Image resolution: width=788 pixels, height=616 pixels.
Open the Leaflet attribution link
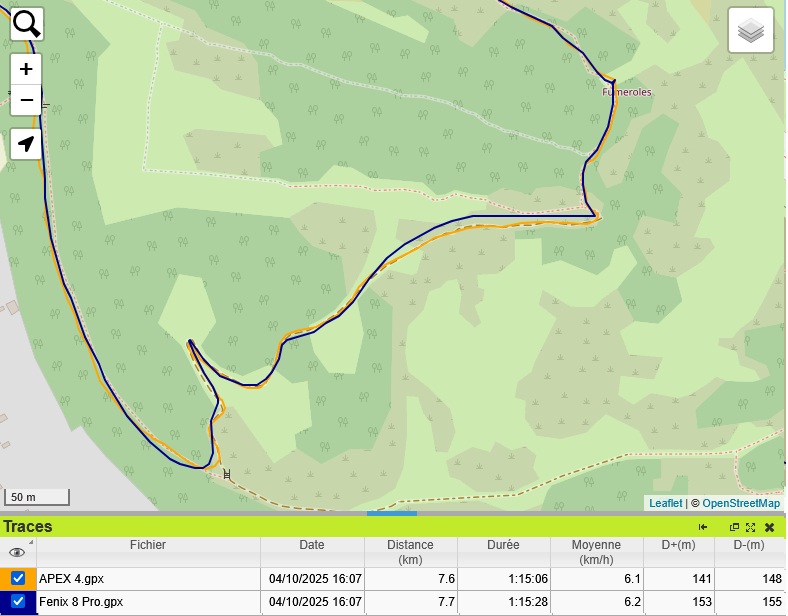[x=665, y=503]
